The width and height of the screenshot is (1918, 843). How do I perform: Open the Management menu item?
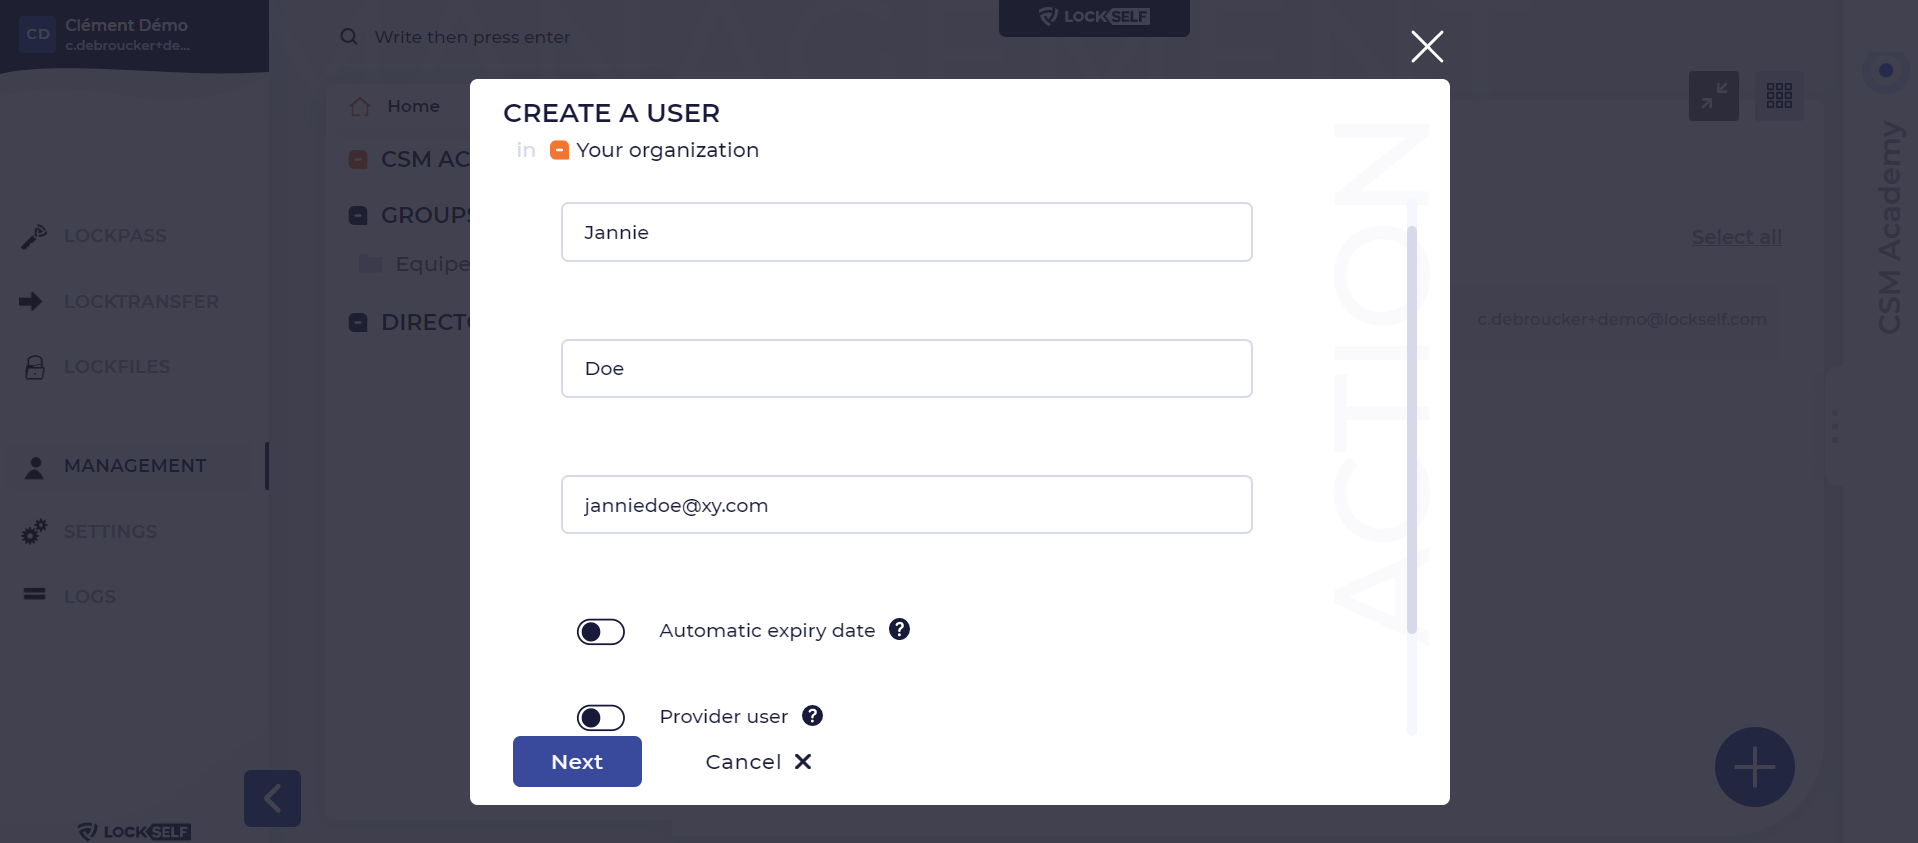pyautogui.click(x=135, y=466)
